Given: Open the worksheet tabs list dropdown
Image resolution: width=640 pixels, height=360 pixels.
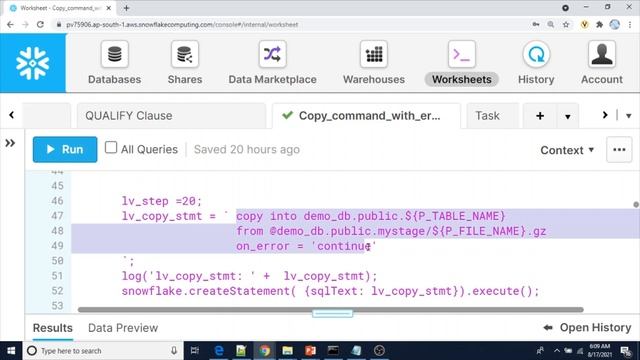Looking at the screenshot, I should (x=629, y=116).
